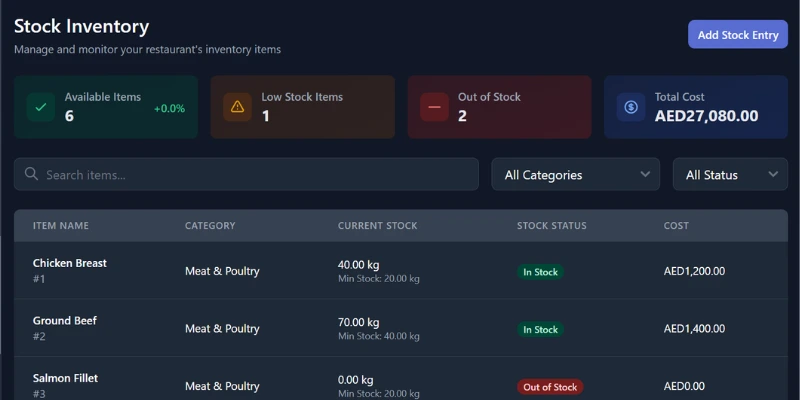Click the search magnifier icon
The height and width of the screenshot is (400, 800).
[32, 174]
